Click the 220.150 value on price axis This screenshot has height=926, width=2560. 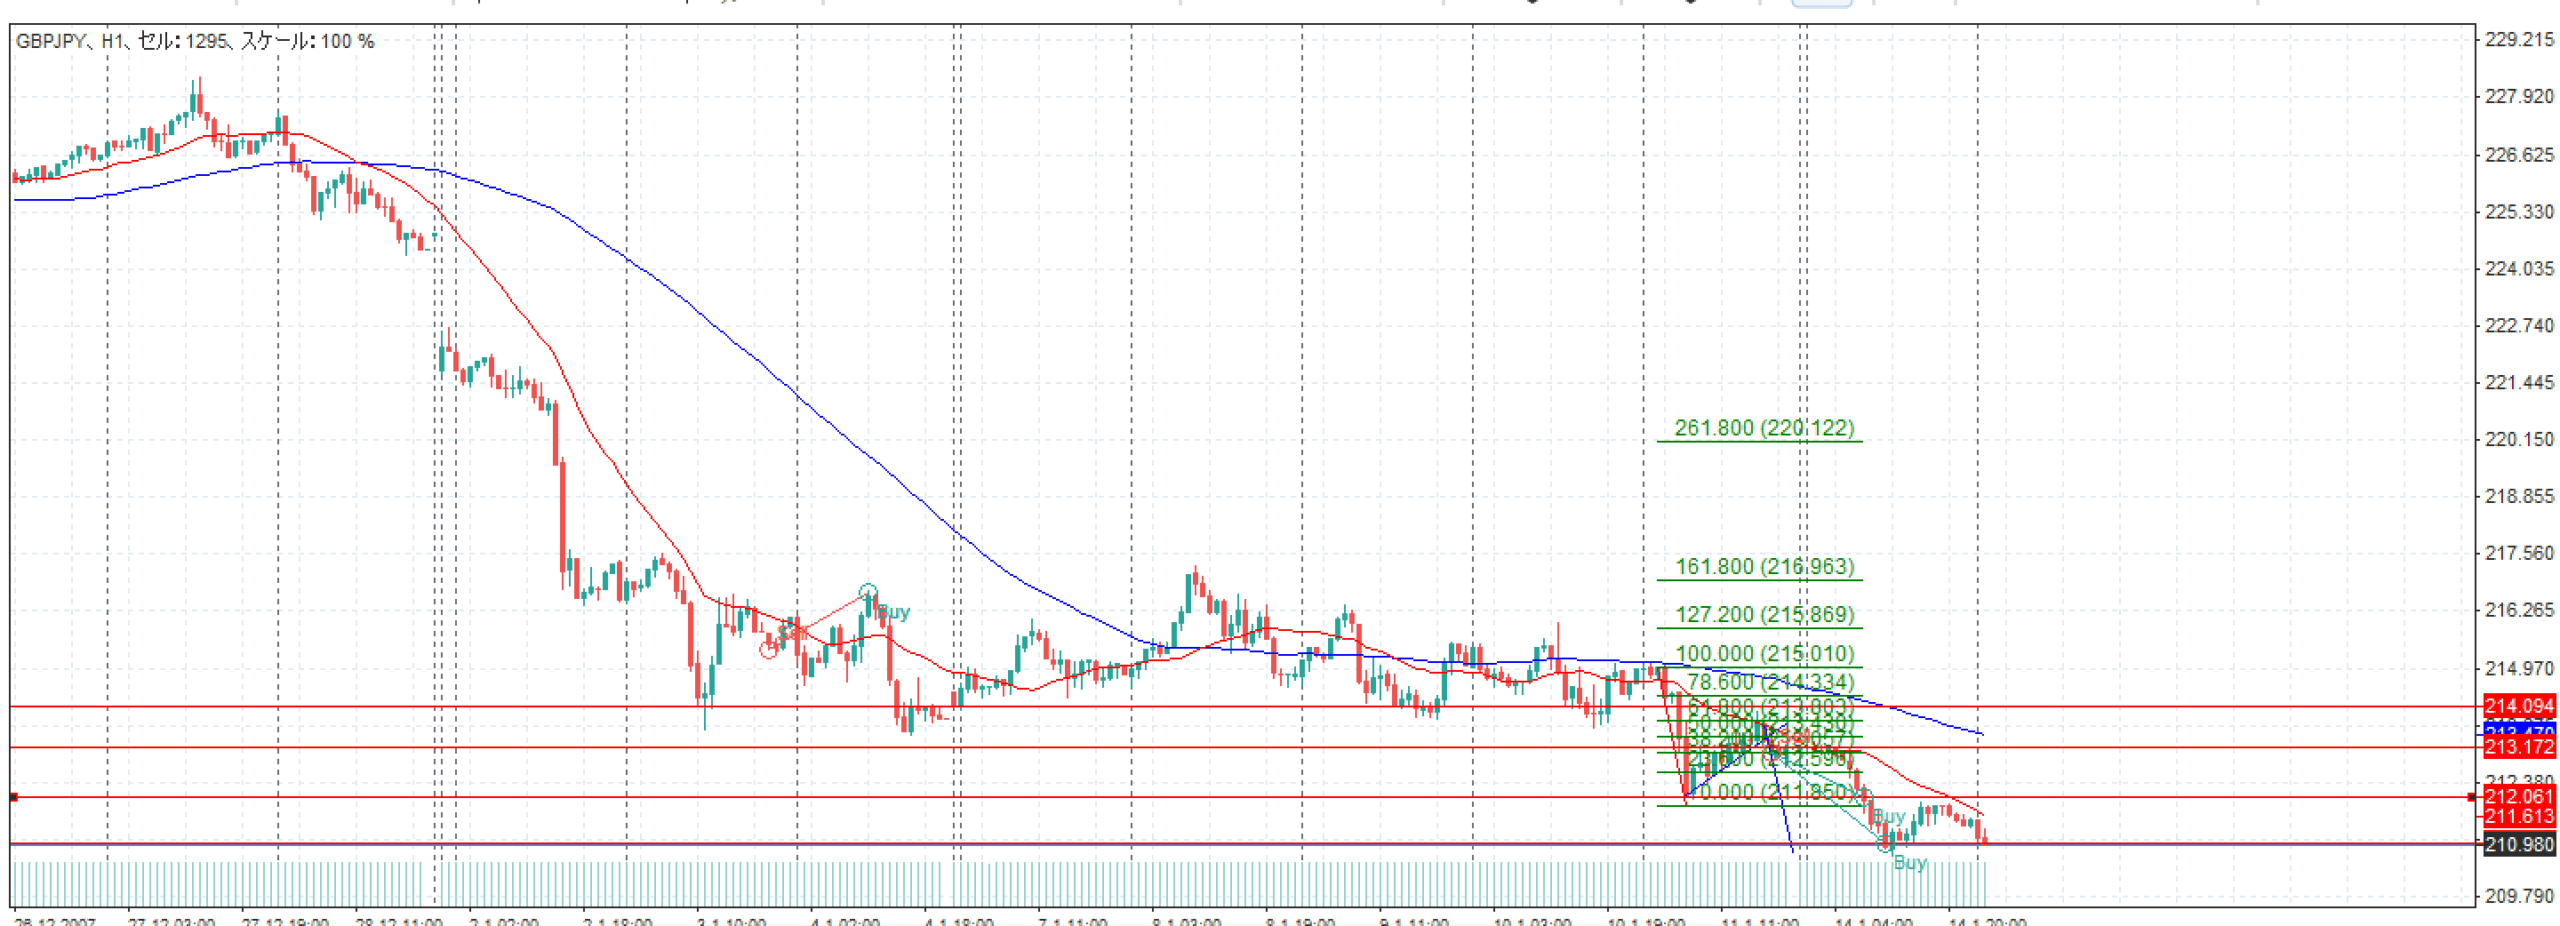pyautogui.click(x=2518, y=439)
